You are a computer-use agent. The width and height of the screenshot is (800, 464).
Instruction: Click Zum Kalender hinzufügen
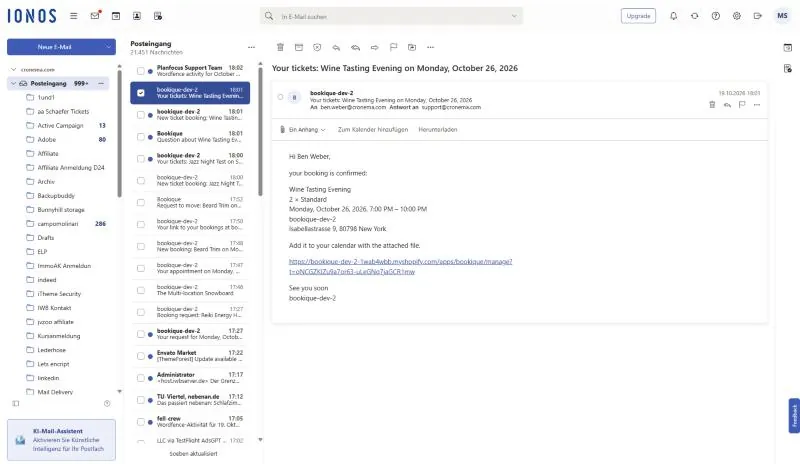[x=373, y=130]
